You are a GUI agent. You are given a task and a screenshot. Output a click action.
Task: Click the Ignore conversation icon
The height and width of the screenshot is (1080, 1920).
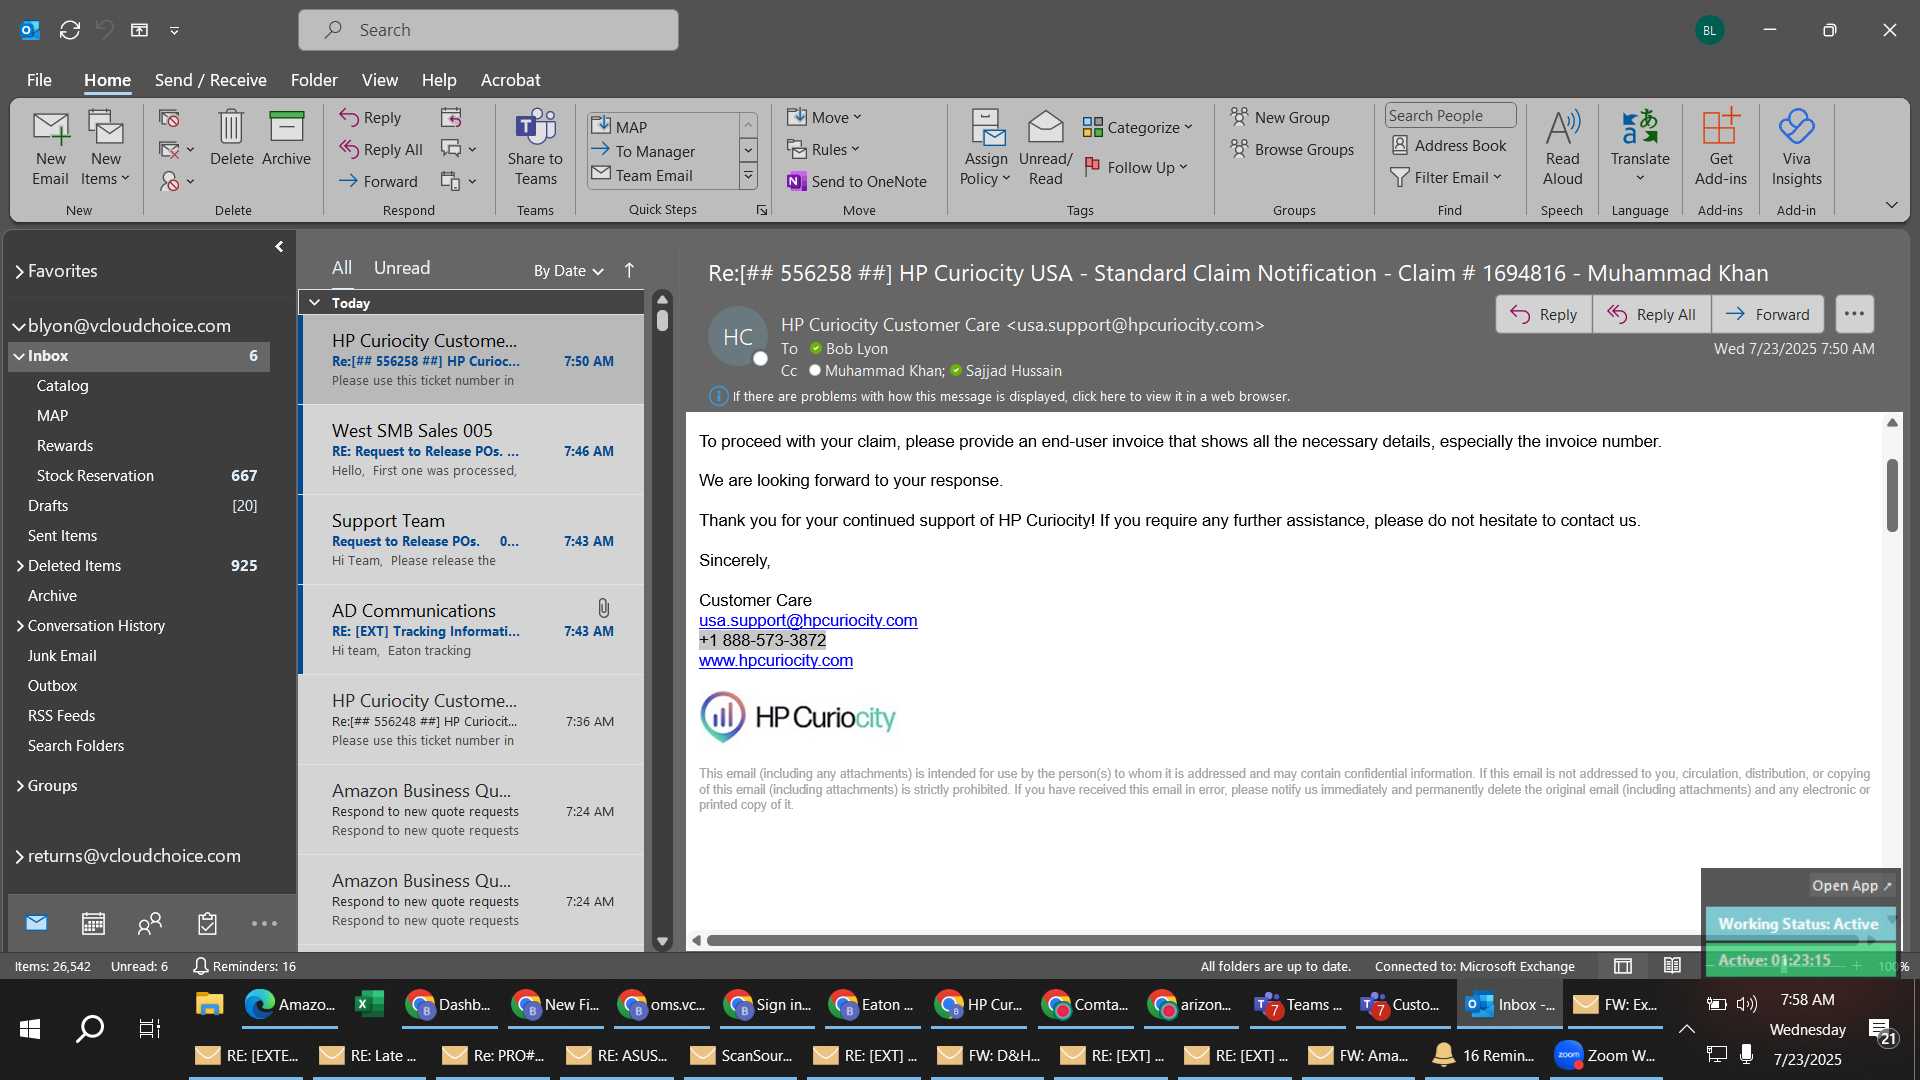pyautogui.click(x=169, y=118)
